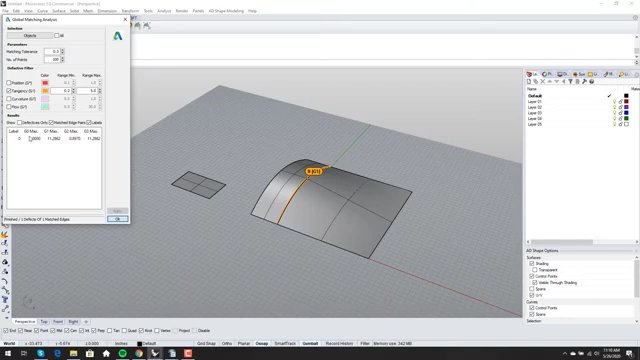Show hidden system tray icons chevron
The height and width of the screenshot is (360, 640).
pos(565,353)
